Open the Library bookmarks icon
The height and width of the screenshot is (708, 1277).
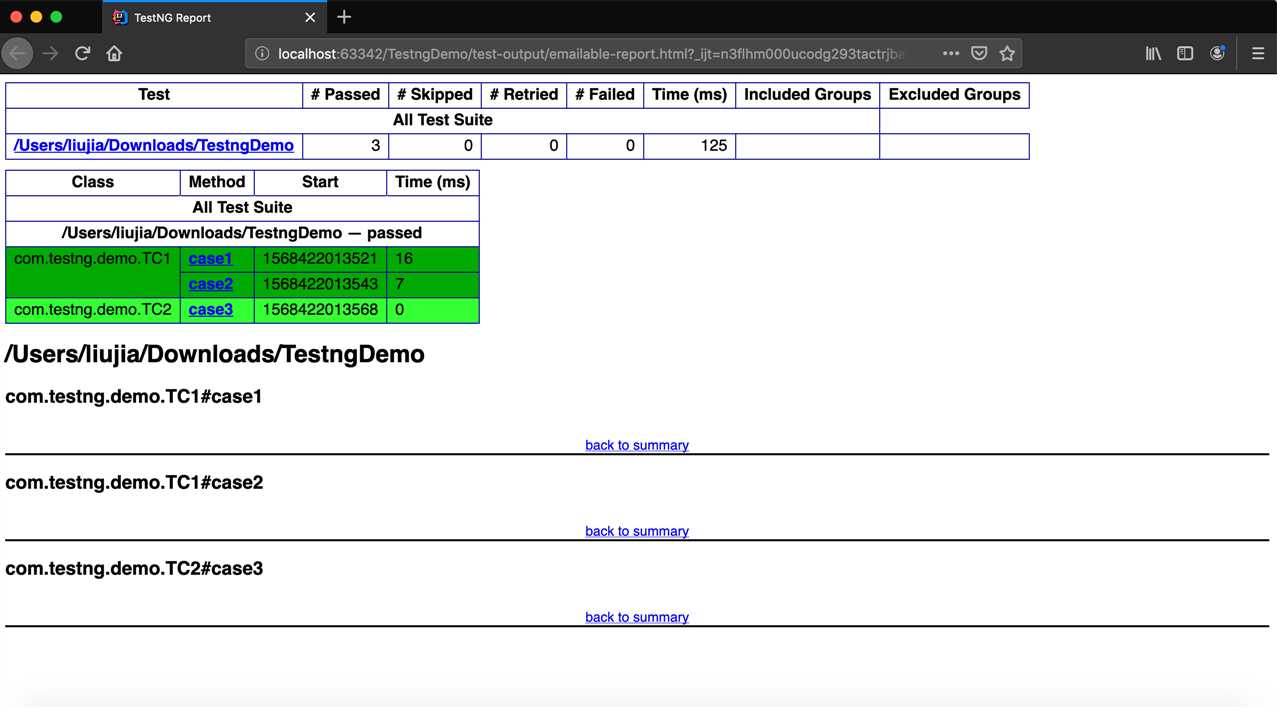[x=1154, y=53]
